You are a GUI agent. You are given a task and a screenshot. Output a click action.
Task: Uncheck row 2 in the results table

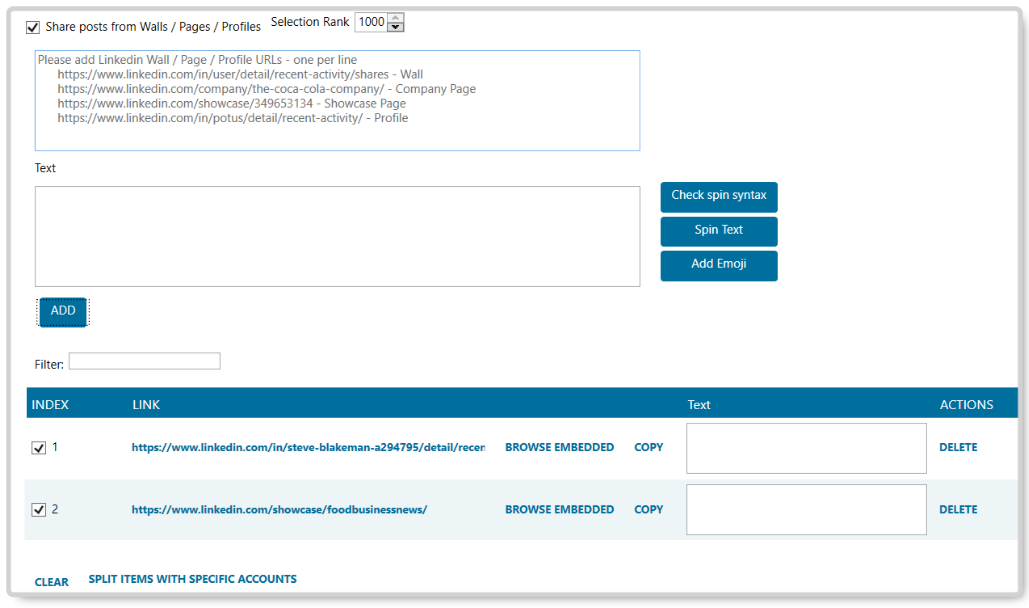[x=38, y=509]
